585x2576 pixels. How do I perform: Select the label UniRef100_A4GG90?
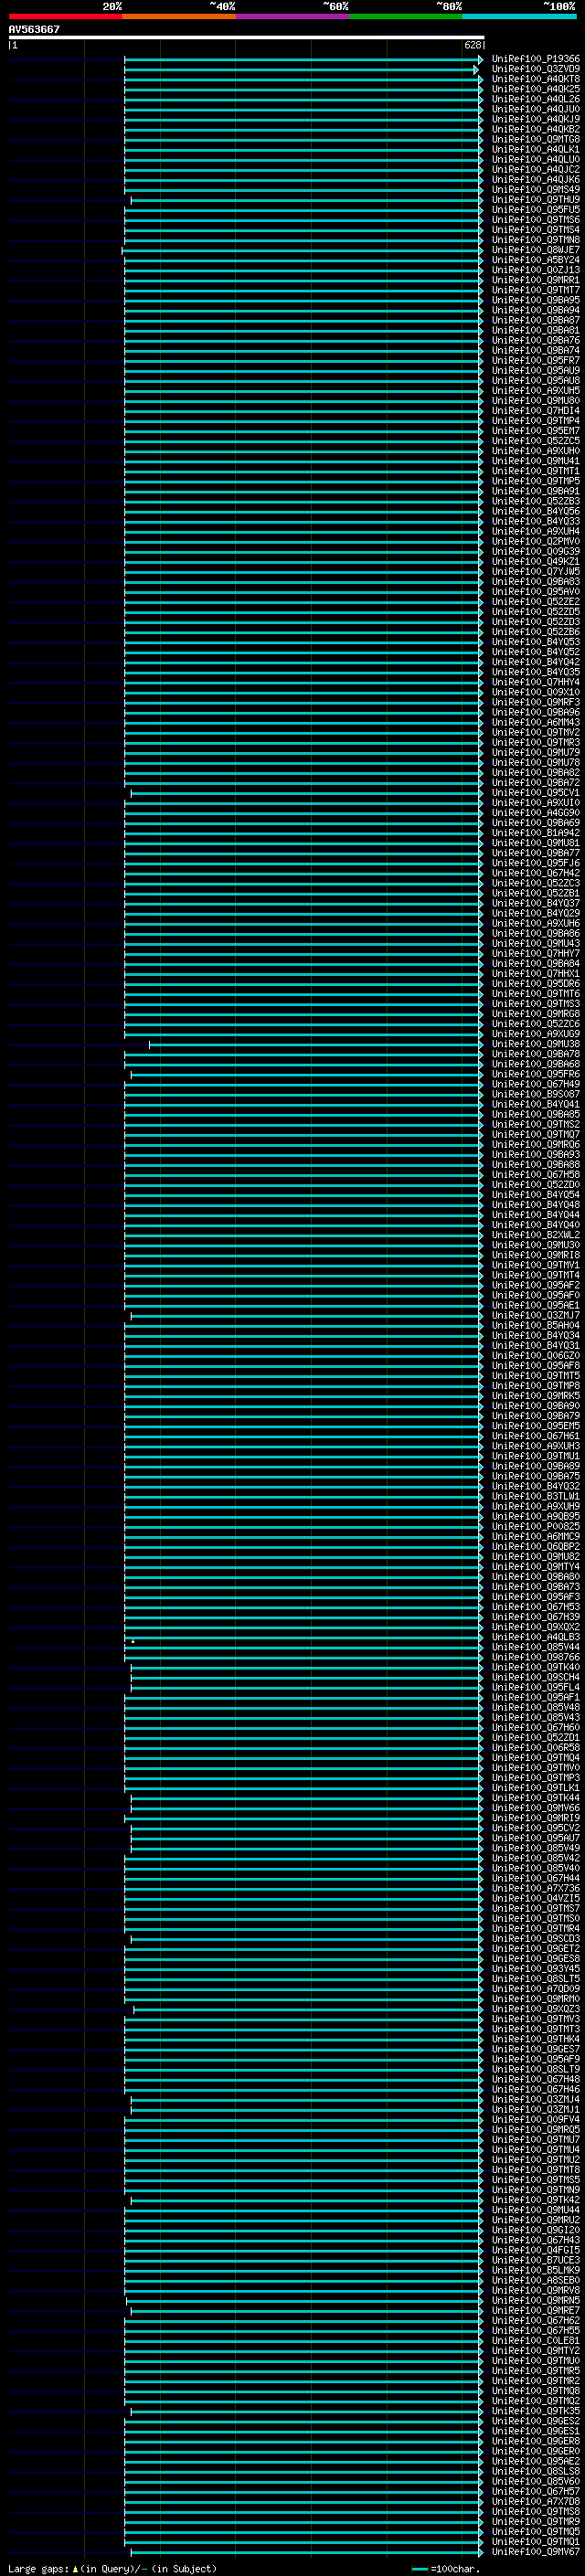coord(536,813)
